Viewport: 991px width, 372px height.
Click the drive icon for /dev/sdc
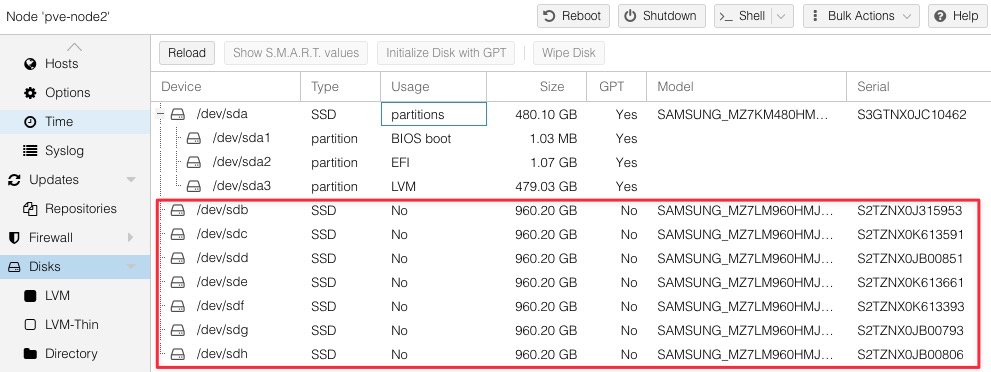178,234
